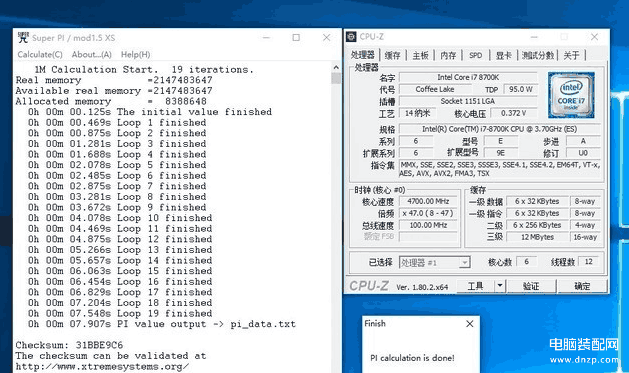The image size is (629, 373).
Task: Close the Finish dialog
Action: (470, 324)
